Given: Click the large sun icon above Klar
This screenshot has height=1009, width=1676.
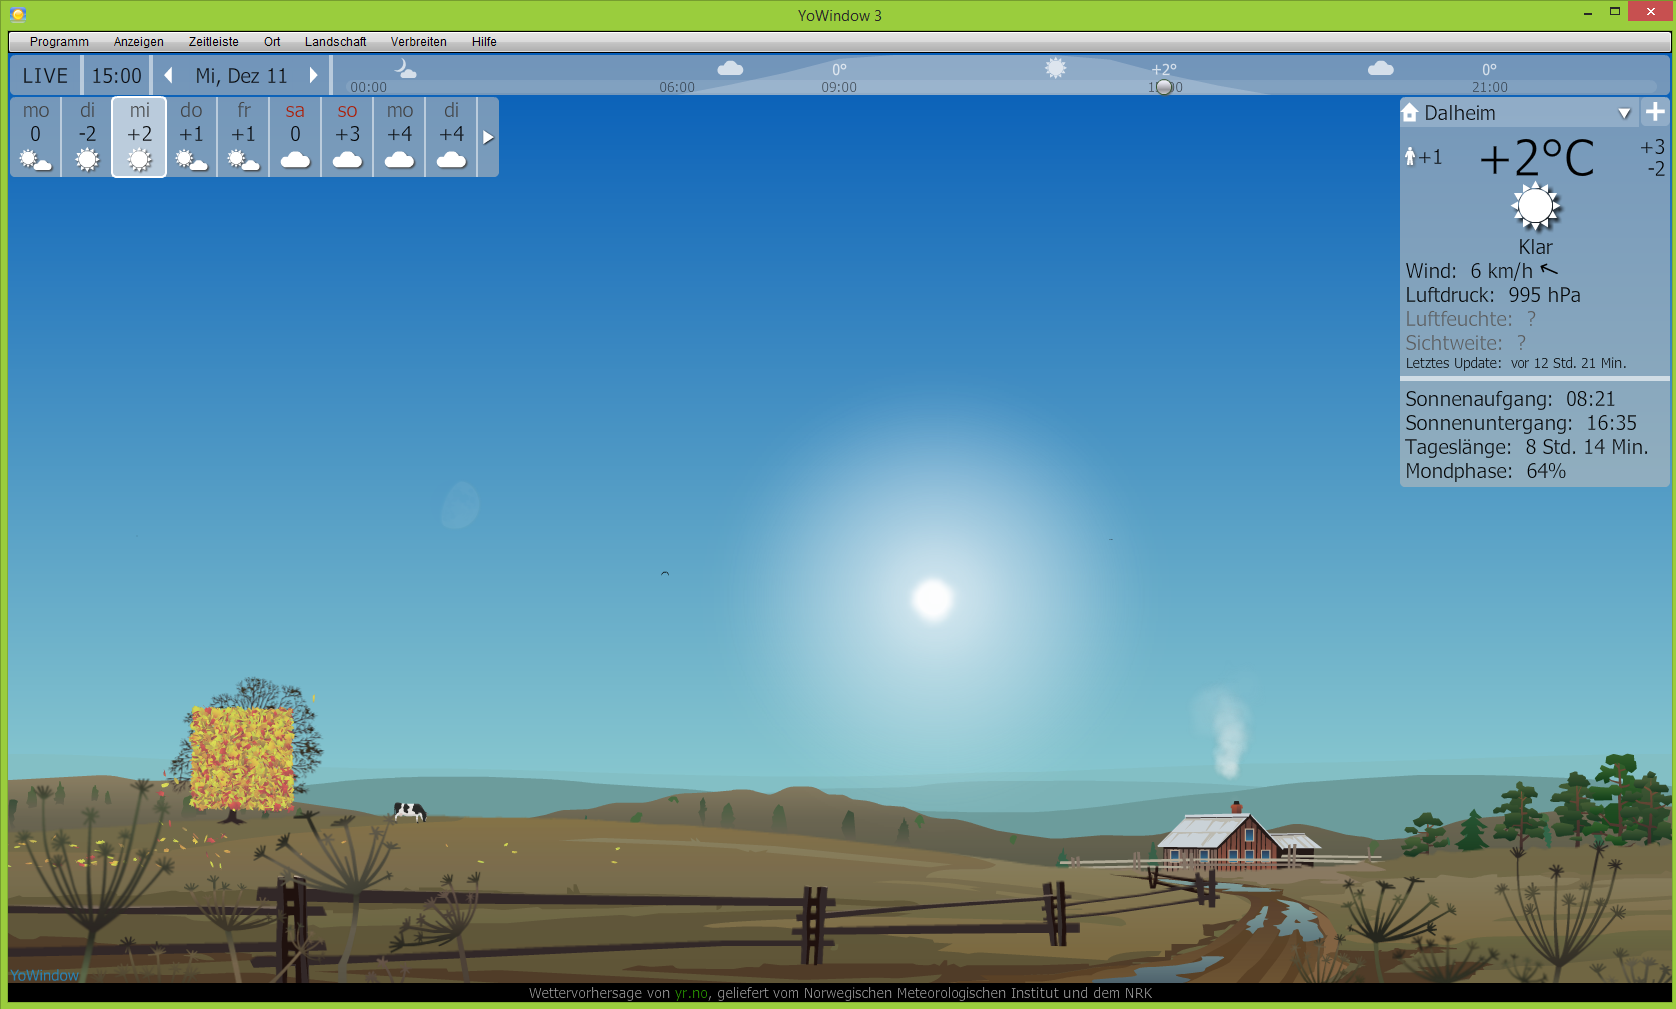Looking at the screenshot, I should pyautogui.click(x=1535, y=207).
